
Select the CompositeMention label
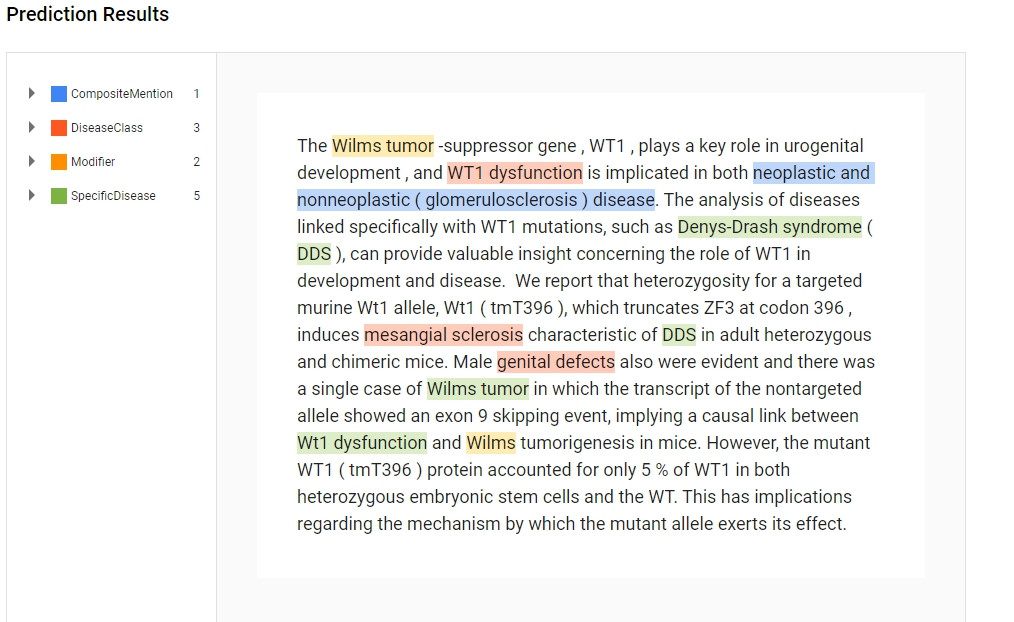click(x=122, y=94)
